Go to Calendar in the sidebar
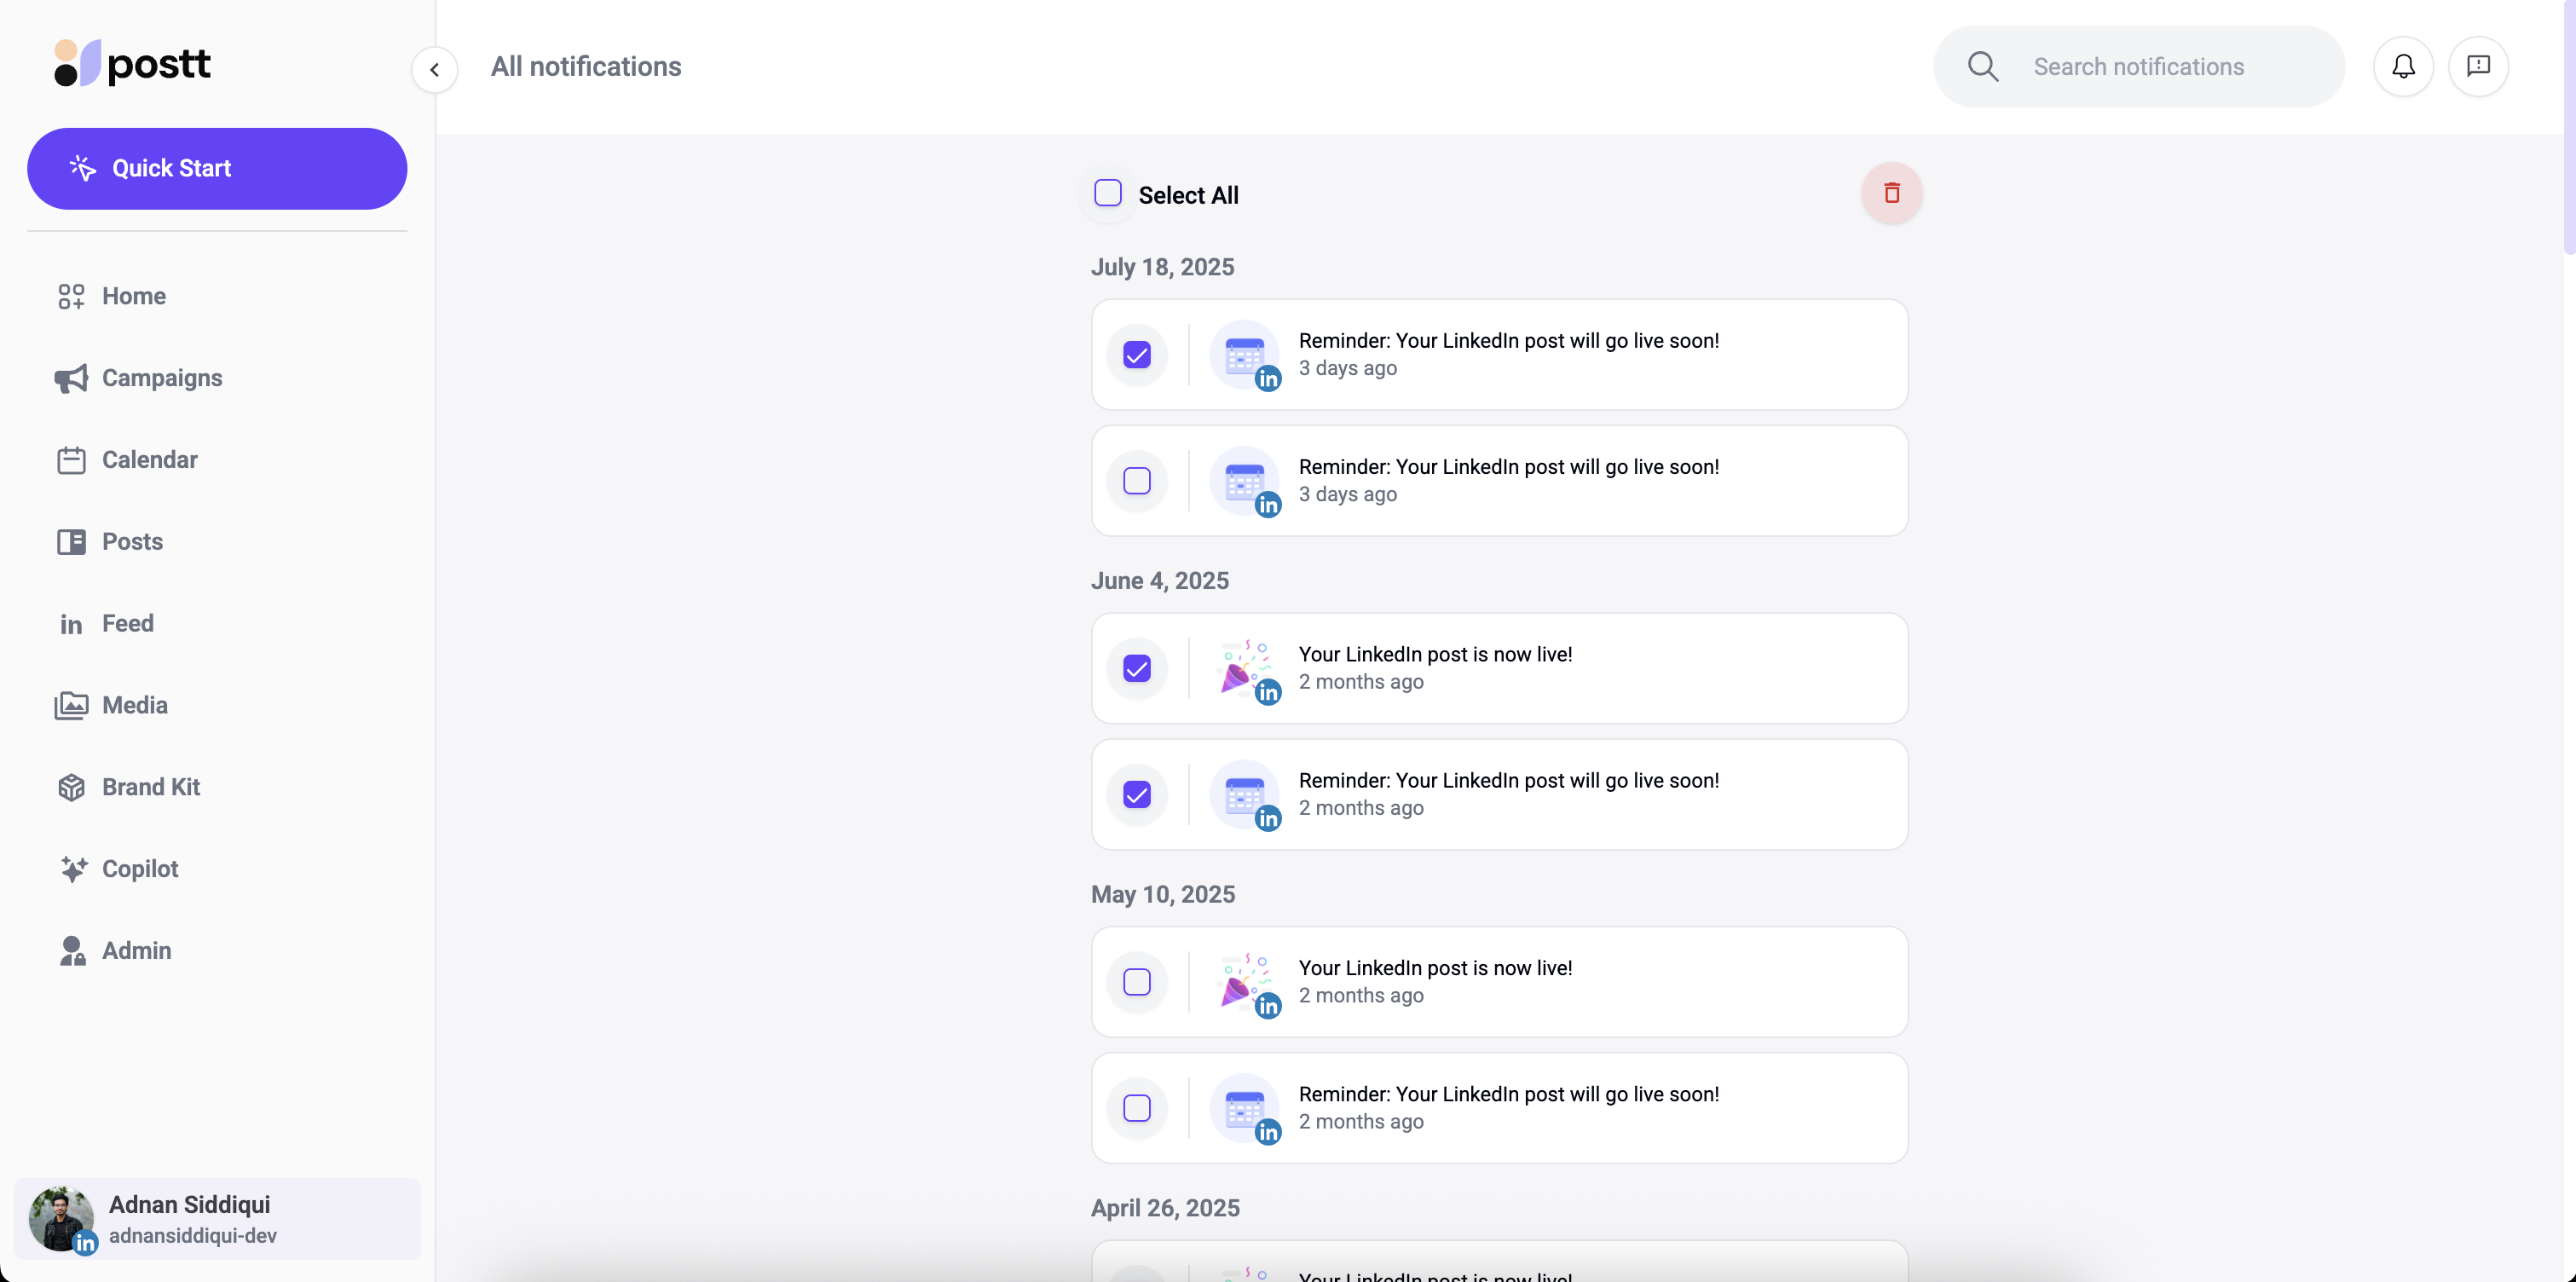2576x1282 pixels. click(x=149, y=460)
